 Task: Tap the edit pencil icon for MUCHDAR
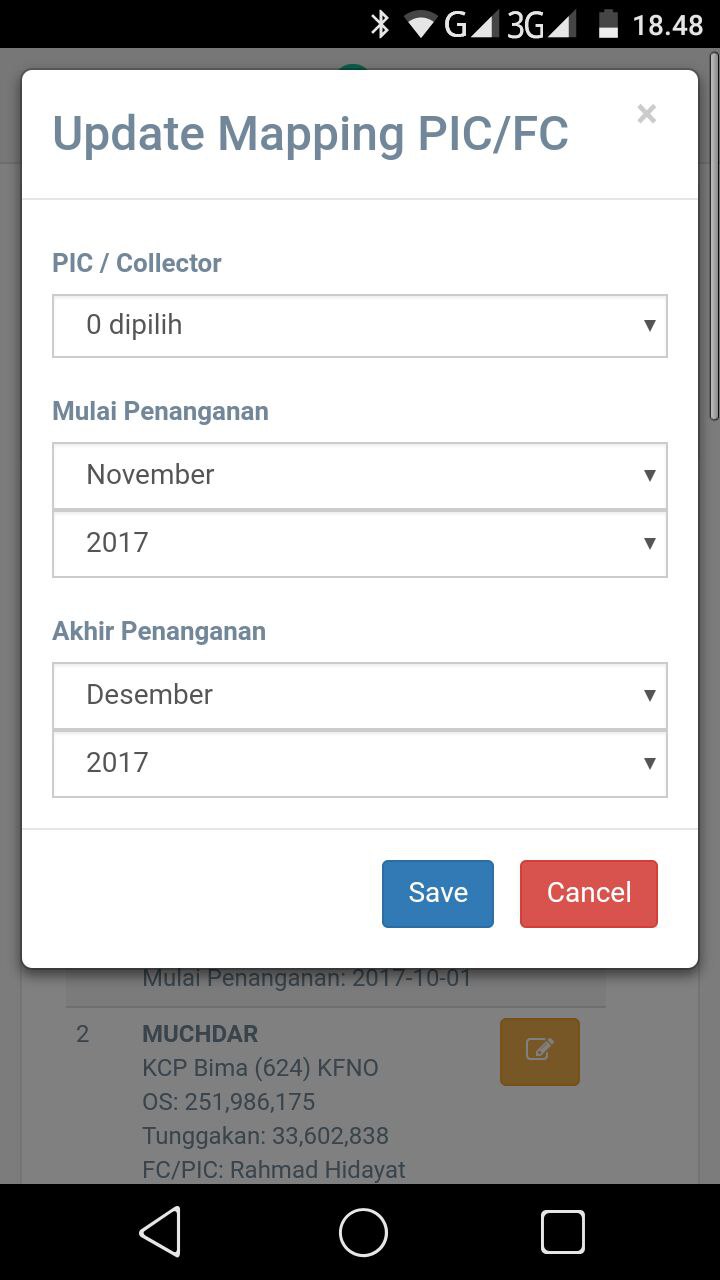(539, 1051)
